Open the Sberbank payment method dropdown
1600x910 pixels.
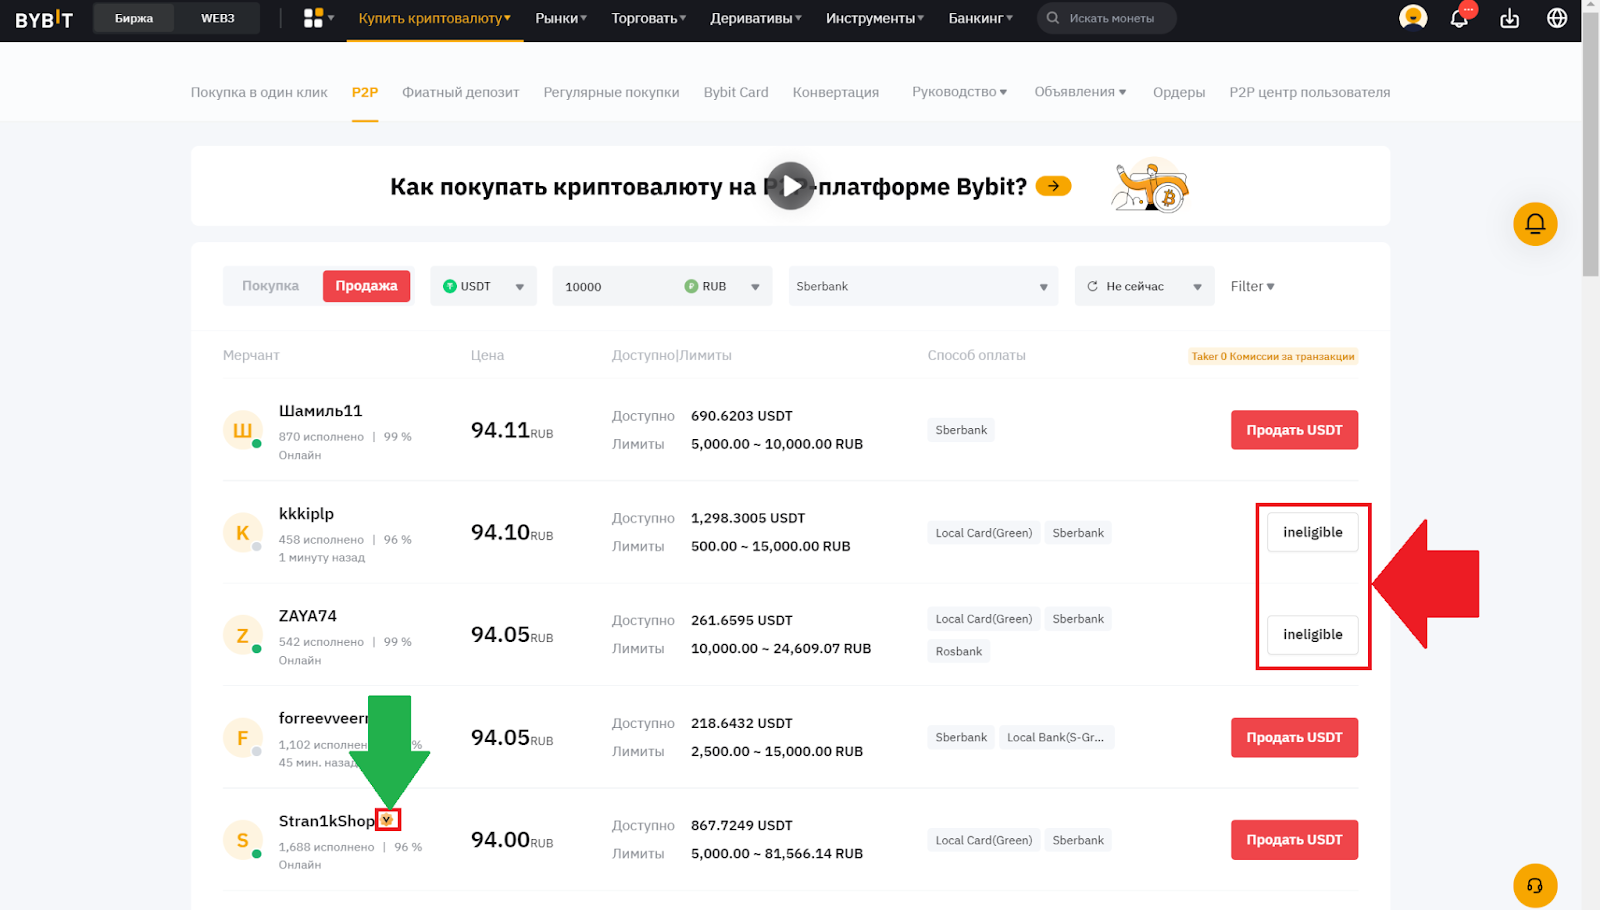(x=923, y=286)
